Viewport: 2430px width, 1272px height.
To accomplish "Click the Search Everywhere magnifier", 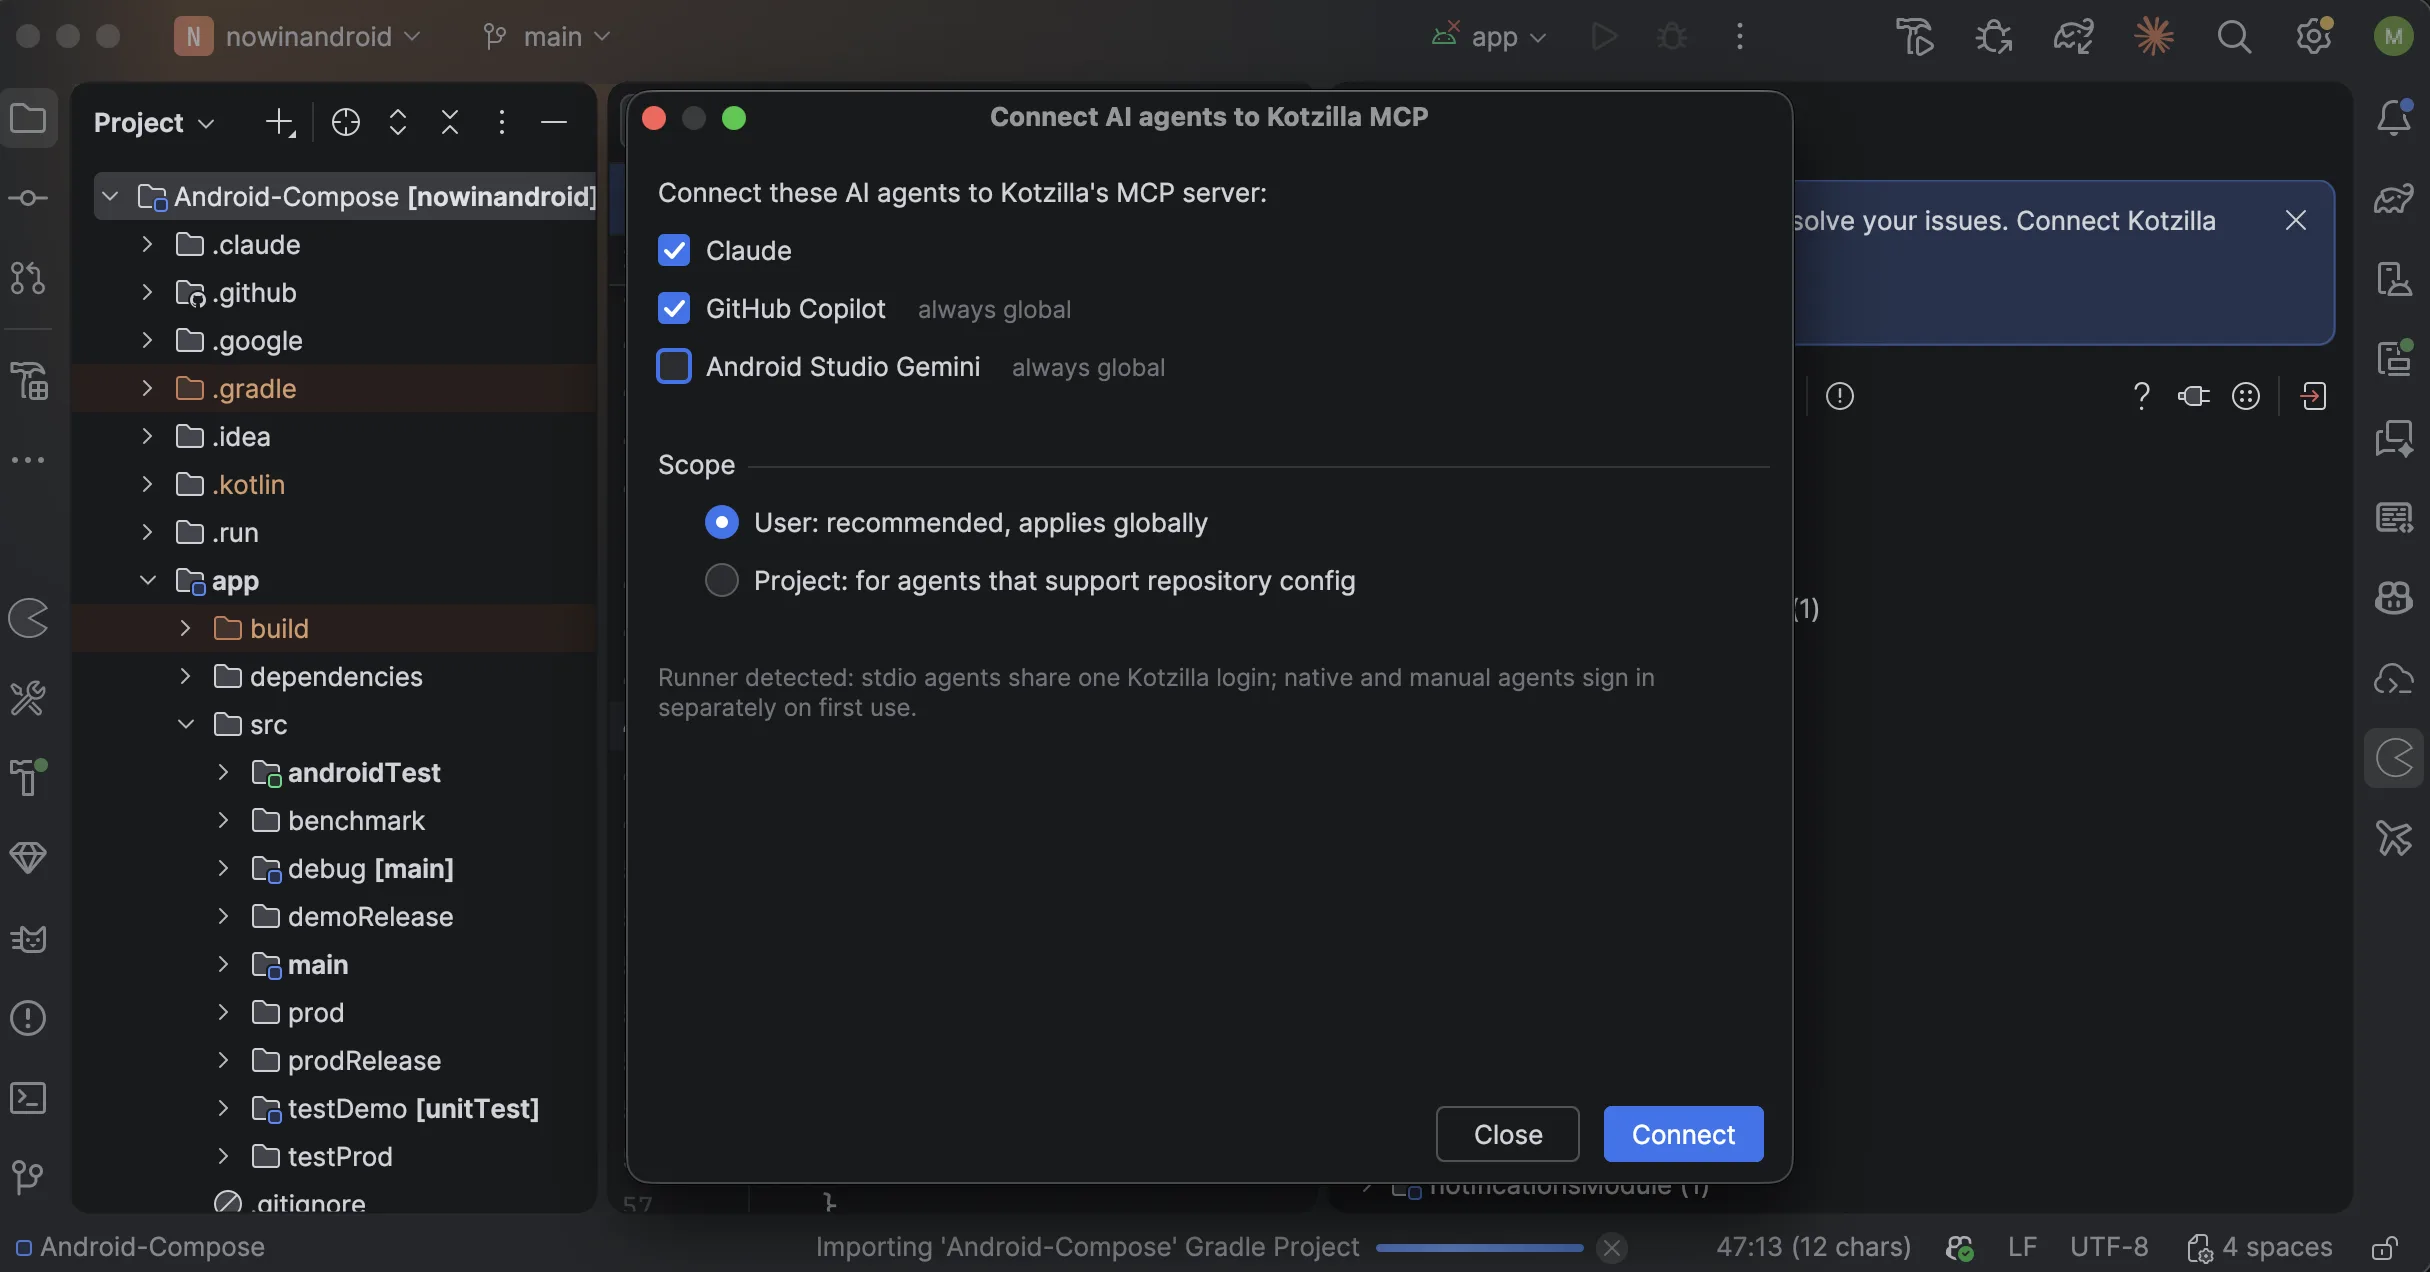I will click(x=2234, y=37).
